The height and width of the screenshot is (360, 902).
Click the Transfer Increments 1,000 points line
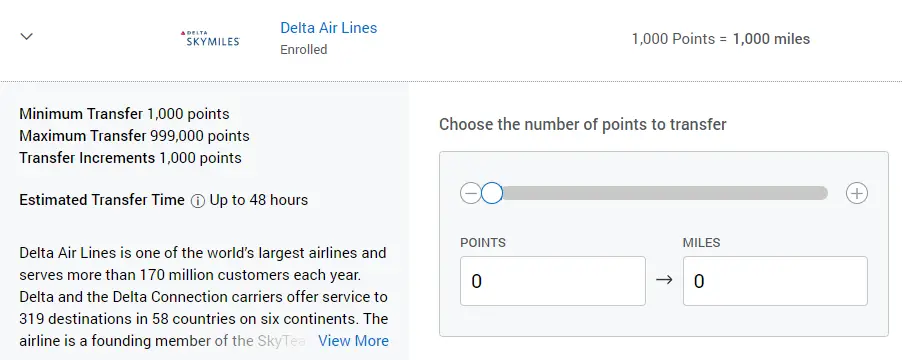click(131, 158)
